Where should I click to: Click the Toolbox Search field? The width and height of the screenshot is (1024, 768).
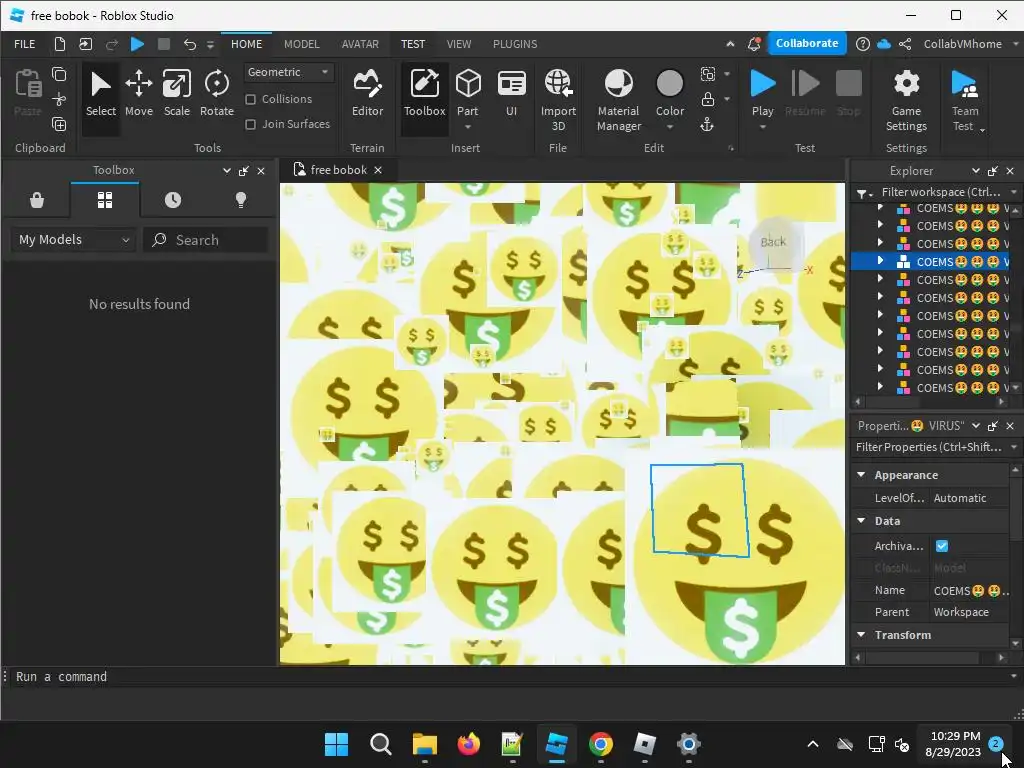click(205, 240)
